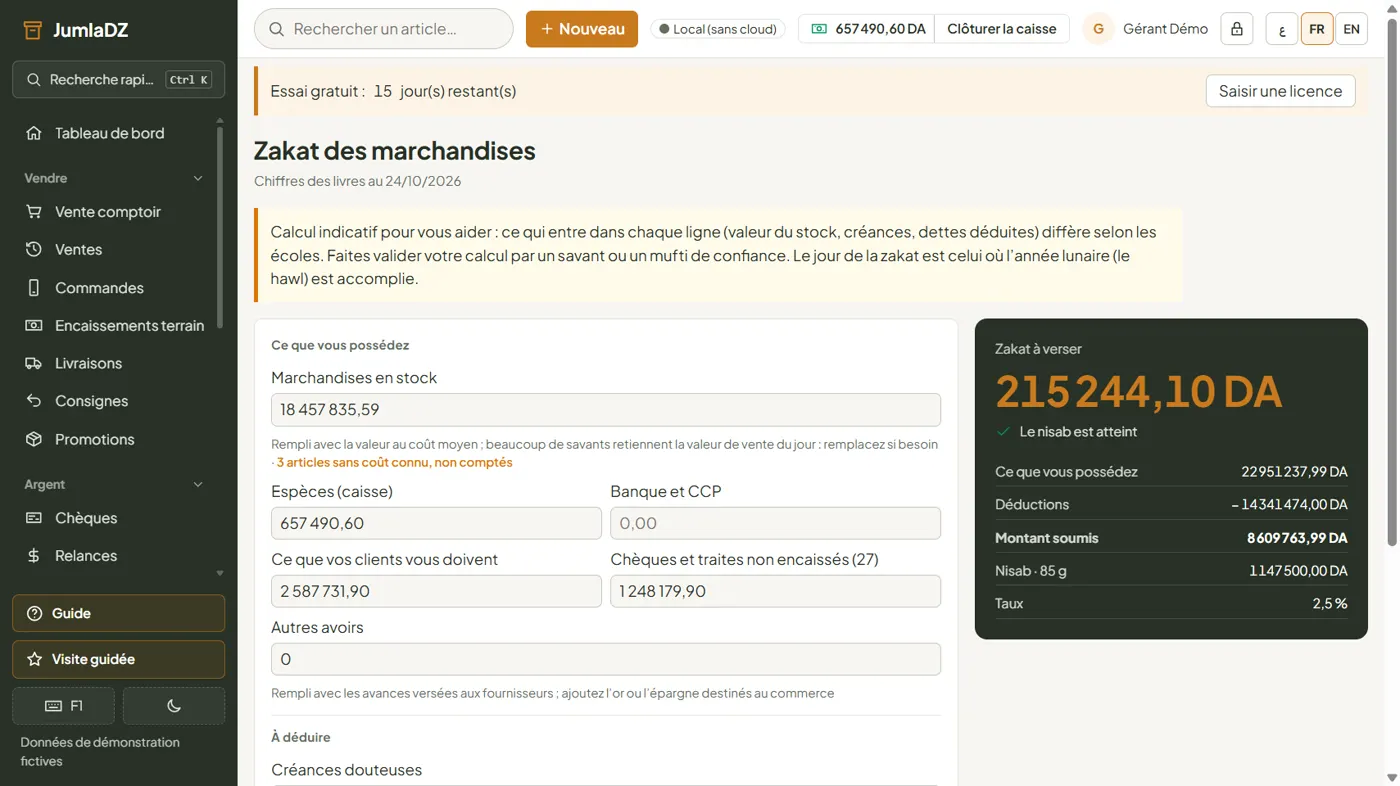Click the Local (sans cloud) status badge
The image size is (1400, 786).
[718, 29]
